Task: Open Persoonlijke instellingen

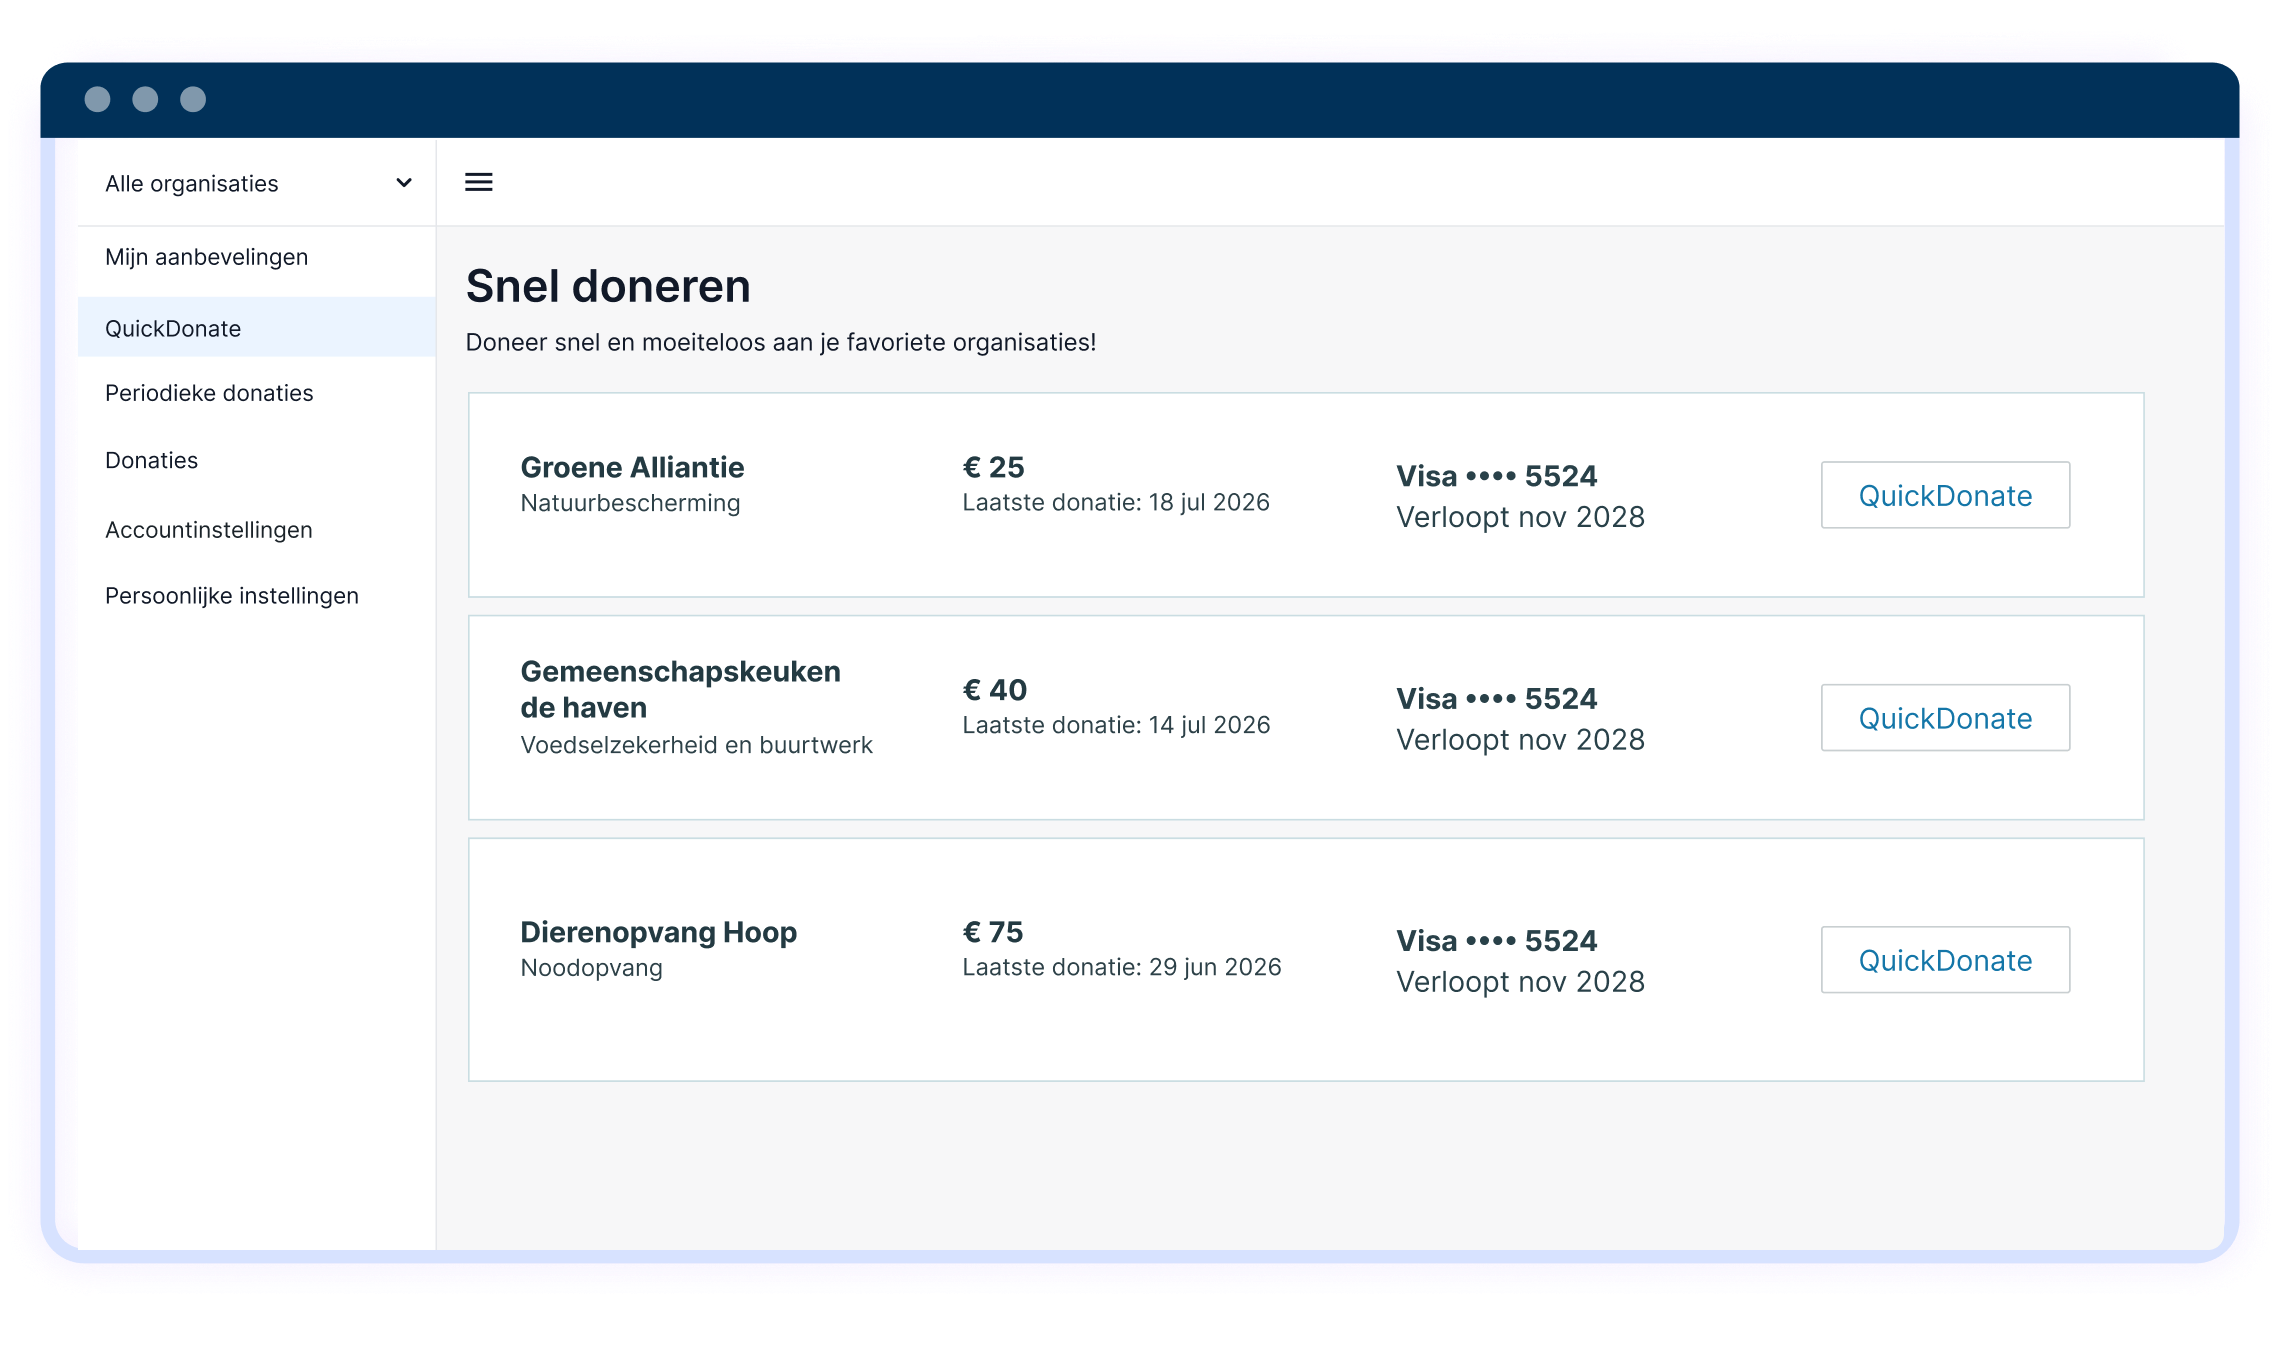Action: pyautogui.click(x=231, y=596)
